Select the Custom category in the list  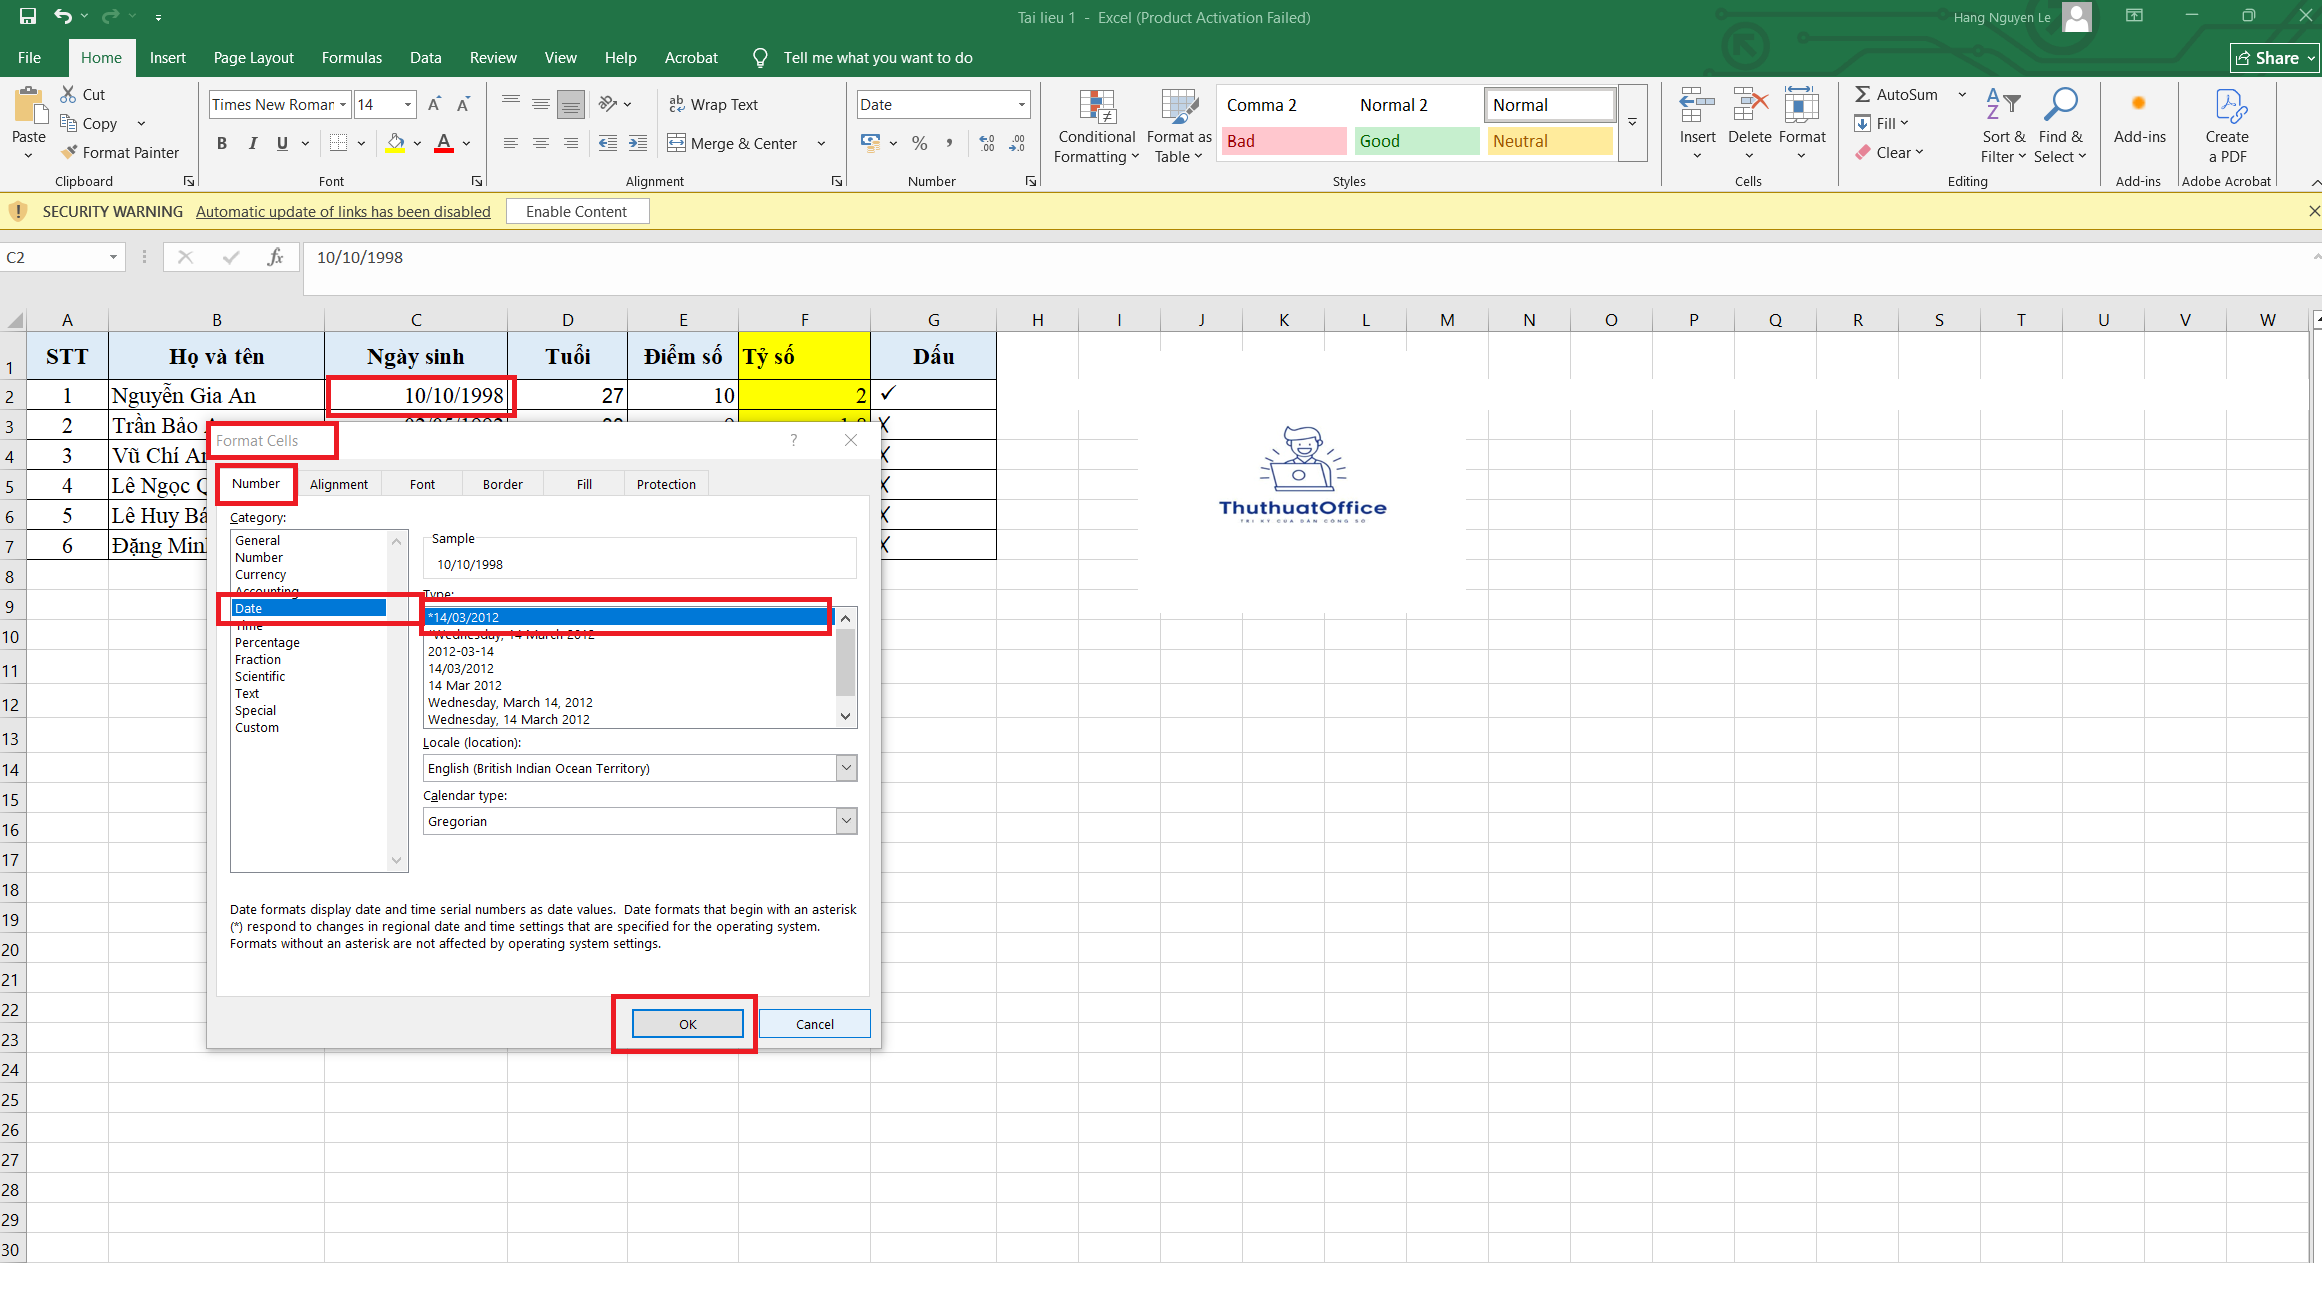(257, 727)
